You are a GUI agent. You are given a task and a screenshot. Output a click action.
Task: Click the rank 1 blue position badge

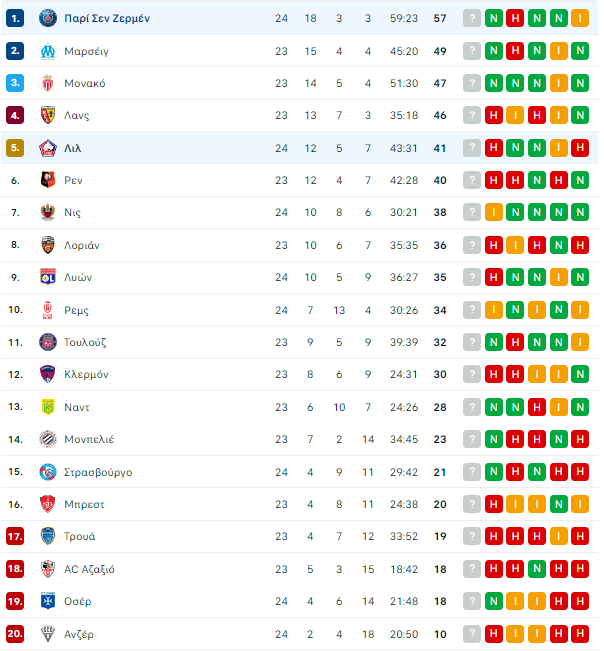coord(15,18)
